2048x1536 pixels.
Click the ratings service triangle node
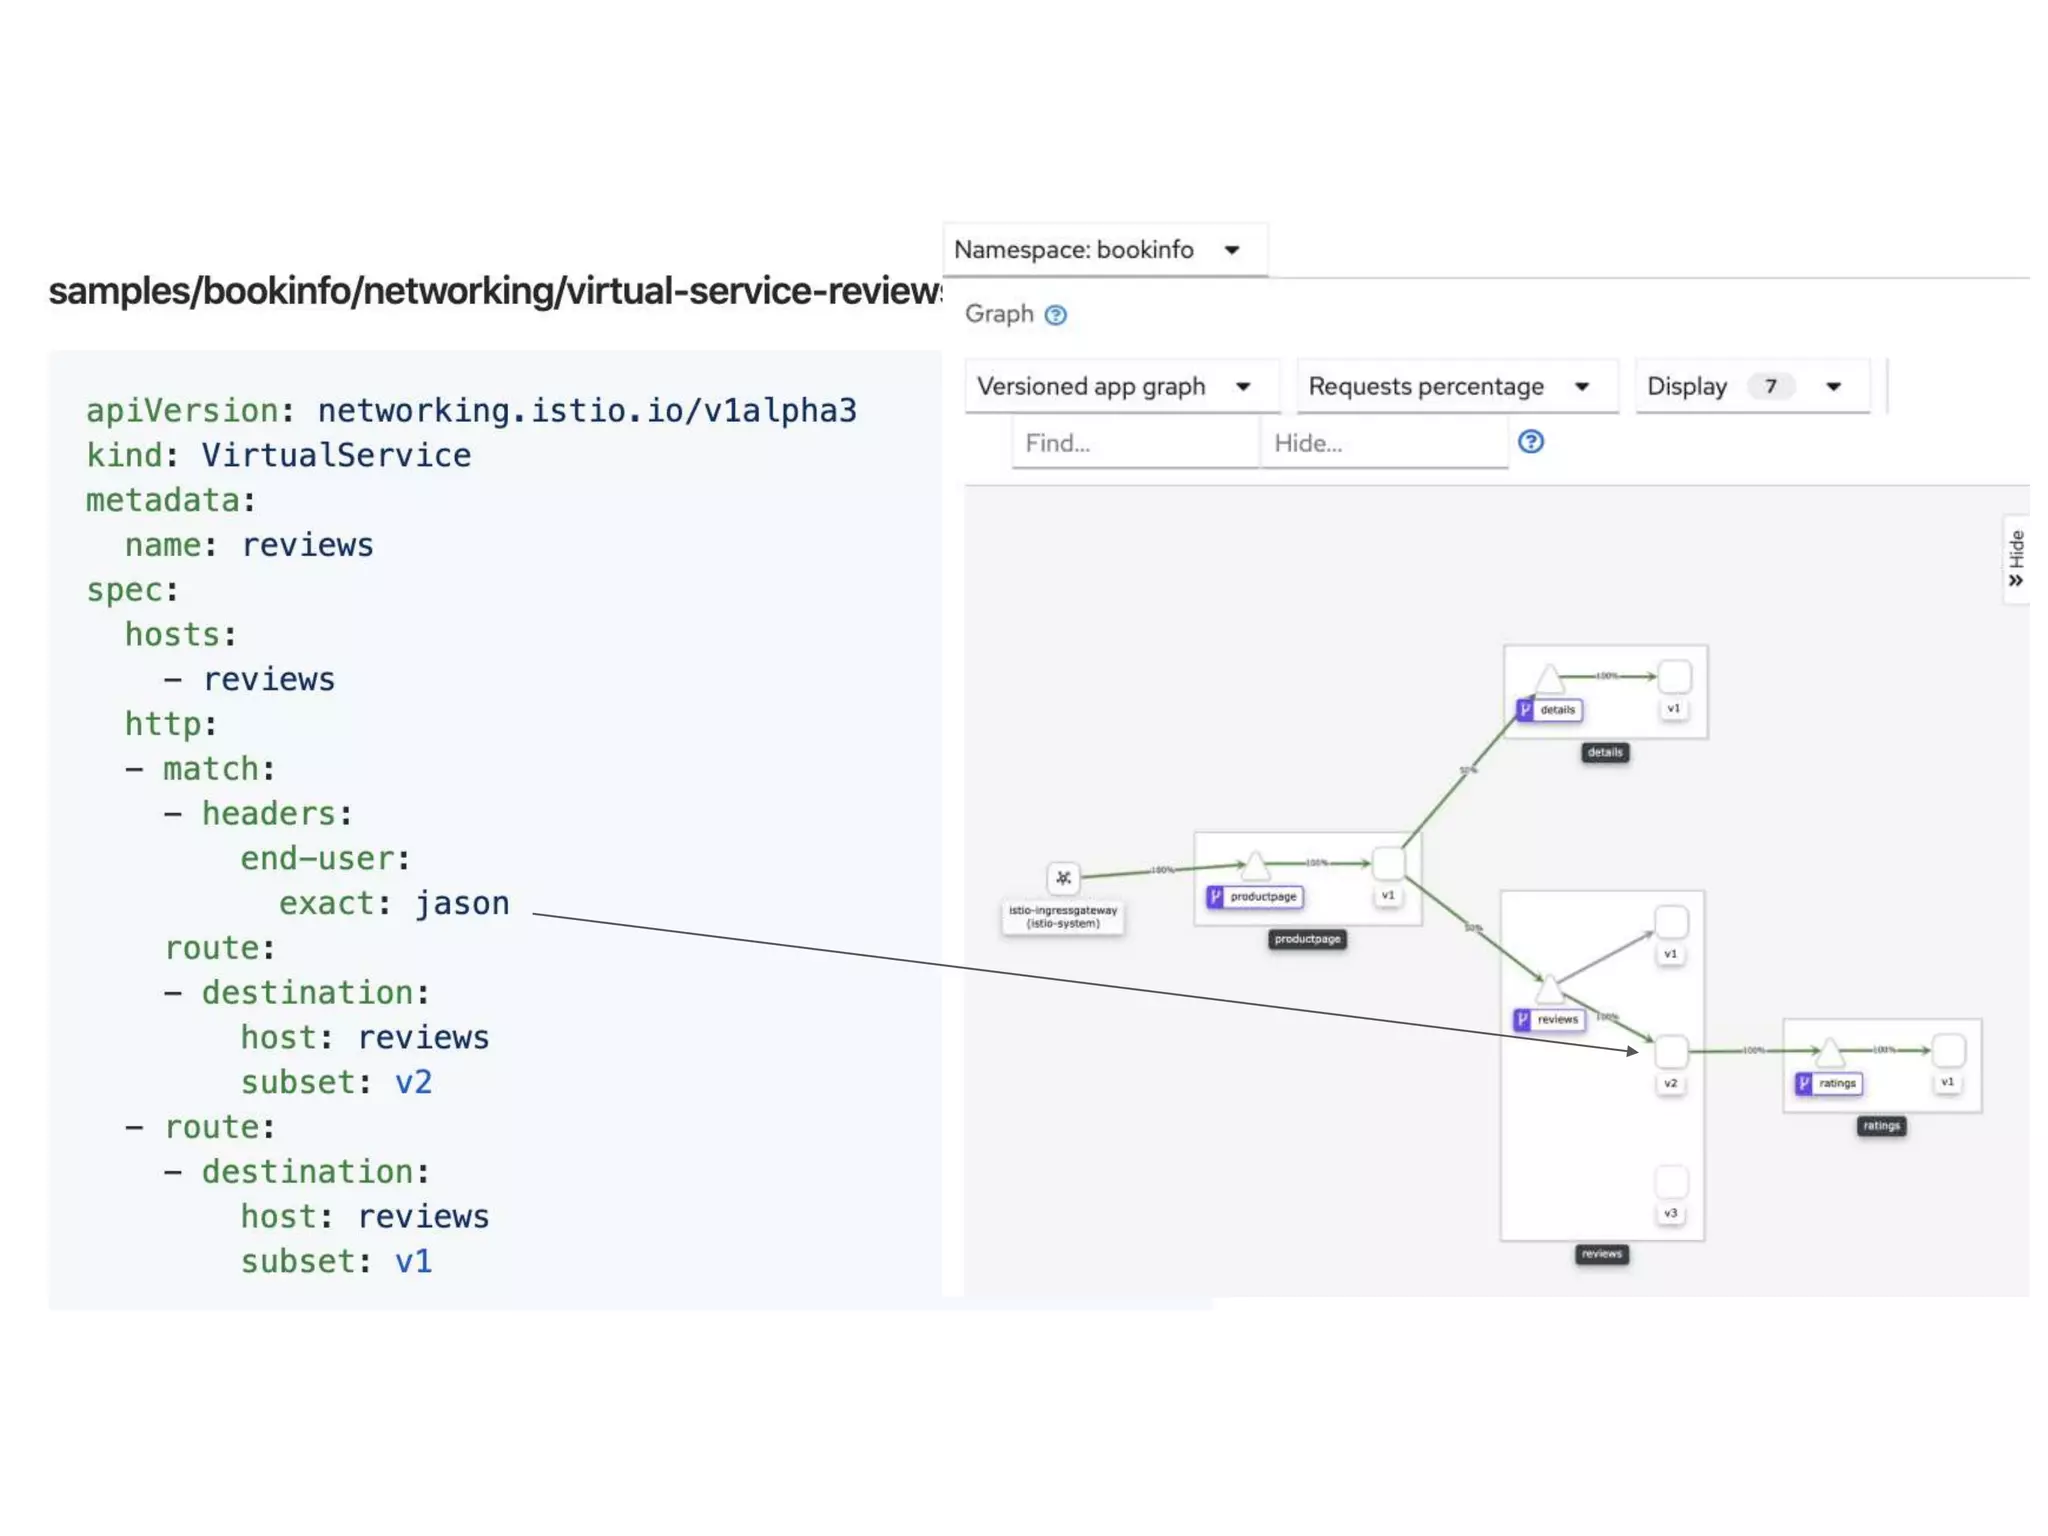click(x=1829, y=1052)
